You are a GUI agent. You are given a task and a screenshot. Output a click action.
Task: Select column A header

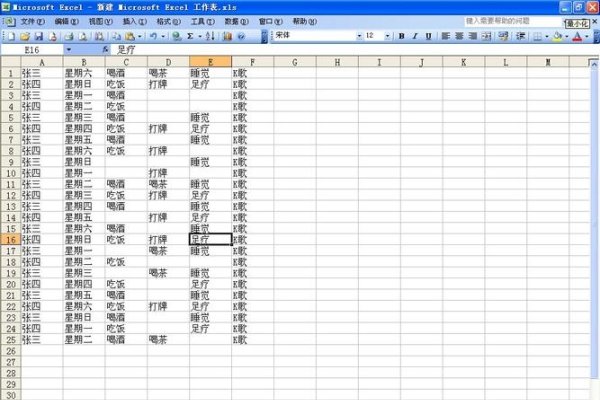pyautogui.click(x=42, y=62)
